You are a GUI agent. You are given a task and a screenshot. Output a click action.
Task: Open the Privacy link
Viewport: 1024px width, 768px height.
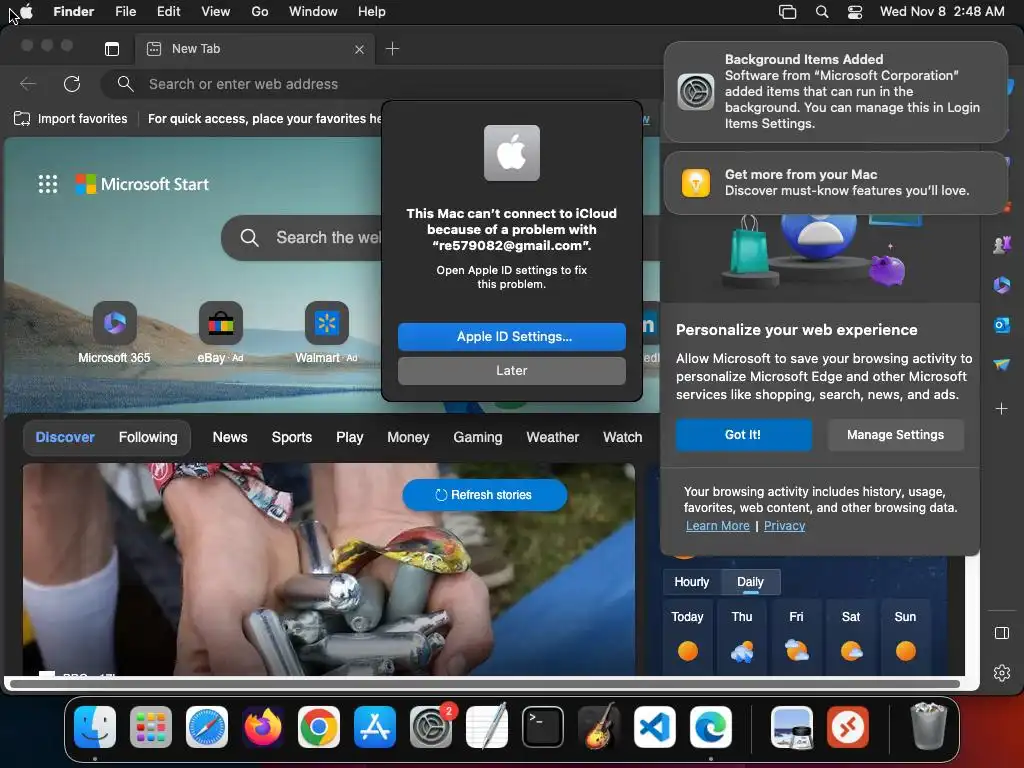pyautogui.click(x=784, y=526)
